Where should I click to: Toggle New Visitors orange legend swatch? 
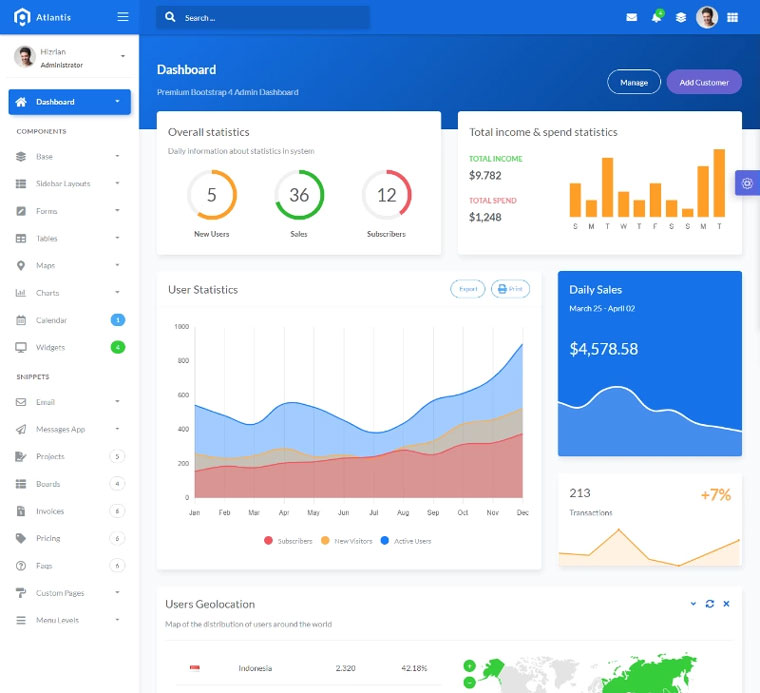coord(325,541)
